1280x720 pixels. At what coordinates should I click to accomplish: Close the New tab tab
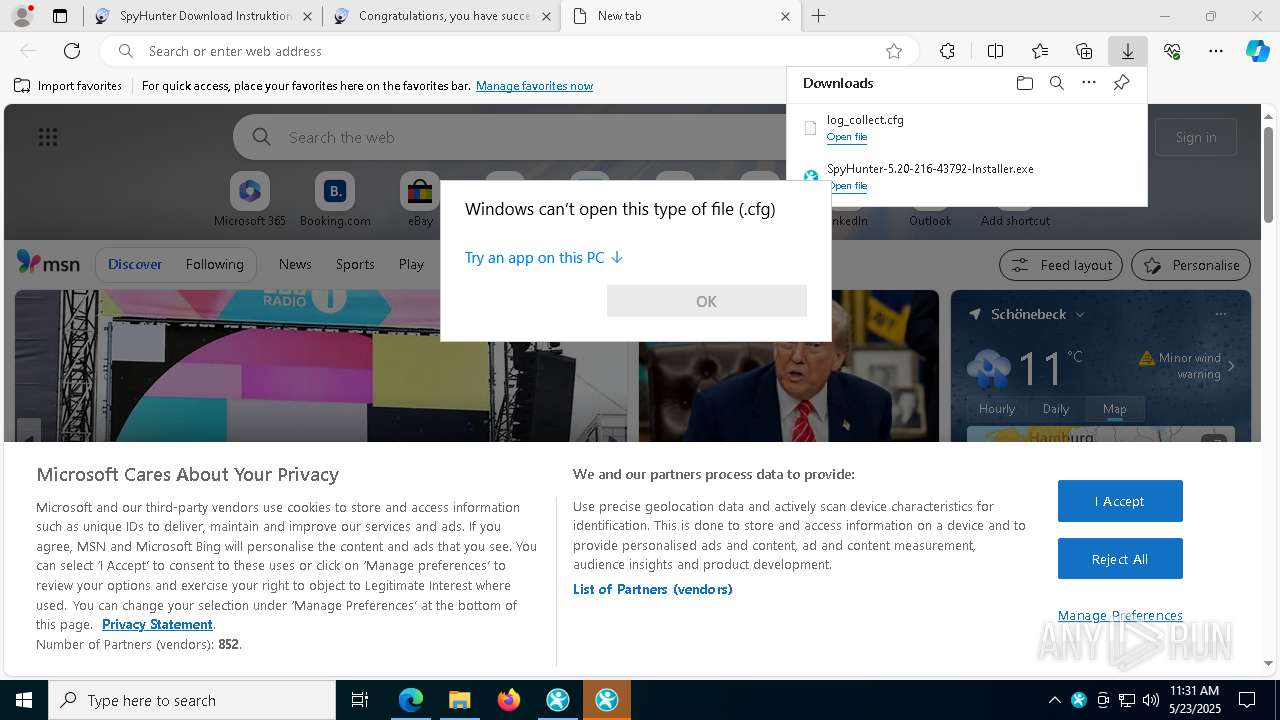point(785,16)
